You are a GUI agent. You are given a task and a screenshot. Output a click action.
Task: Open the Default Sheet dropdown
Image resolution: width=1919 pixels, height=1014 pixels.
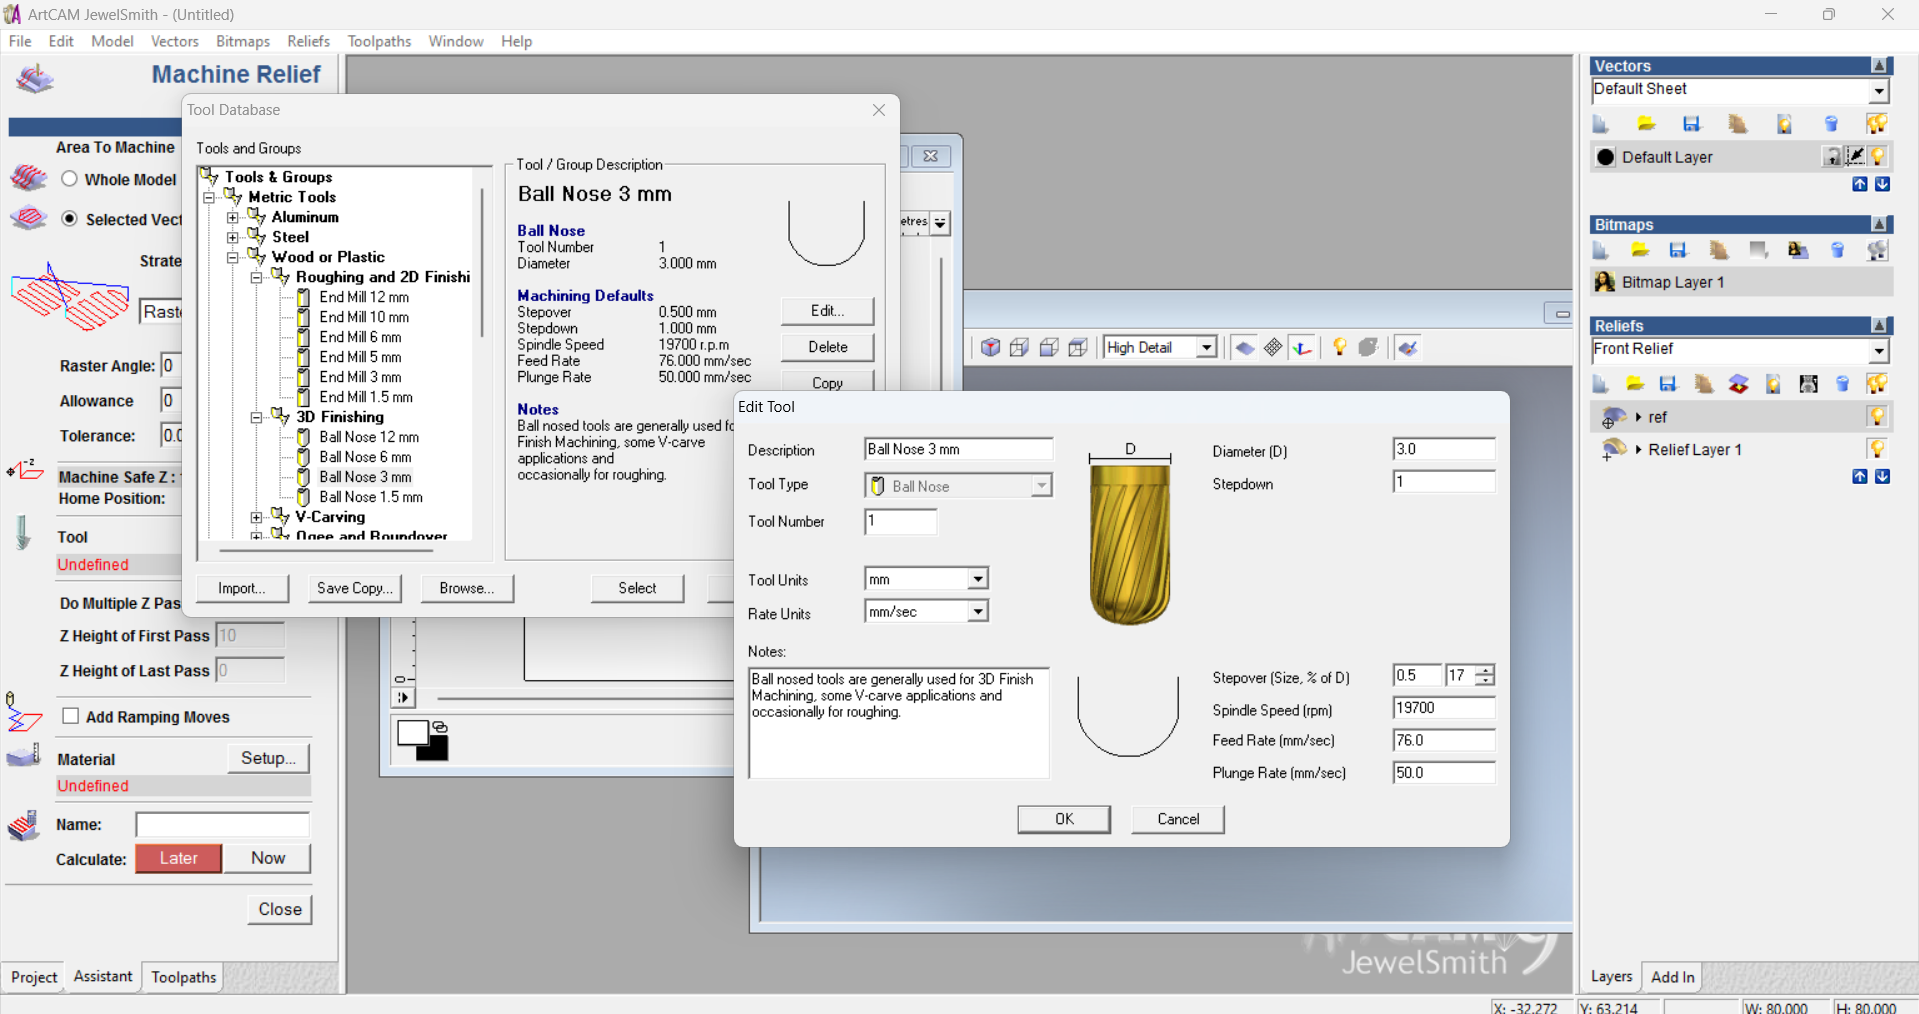click(x=1879, y=91)
